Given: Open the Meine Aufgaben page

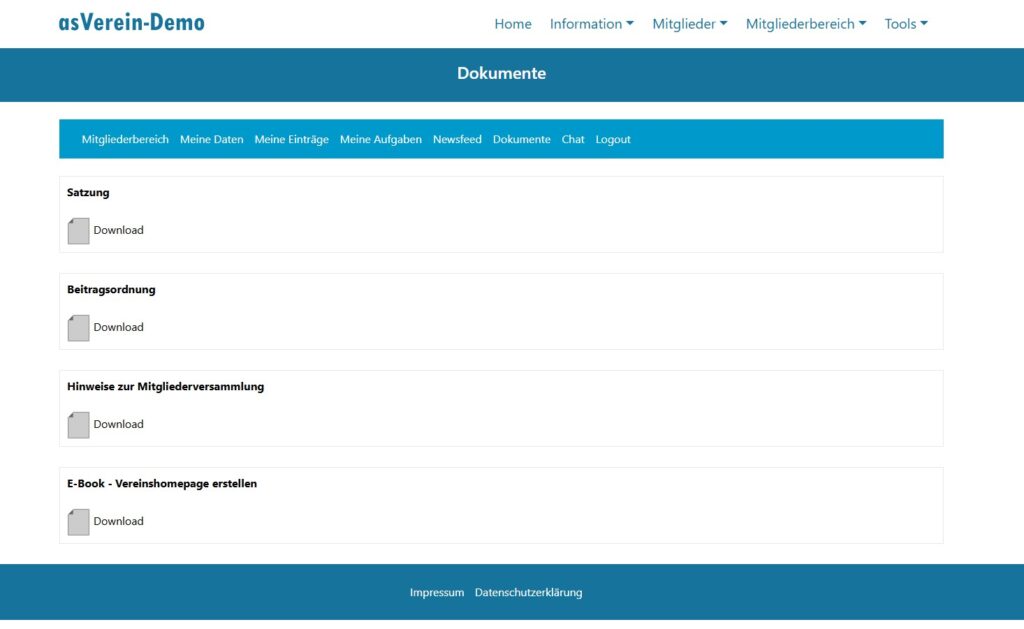Looking at the screenshot, I should [x=380, y=140].
